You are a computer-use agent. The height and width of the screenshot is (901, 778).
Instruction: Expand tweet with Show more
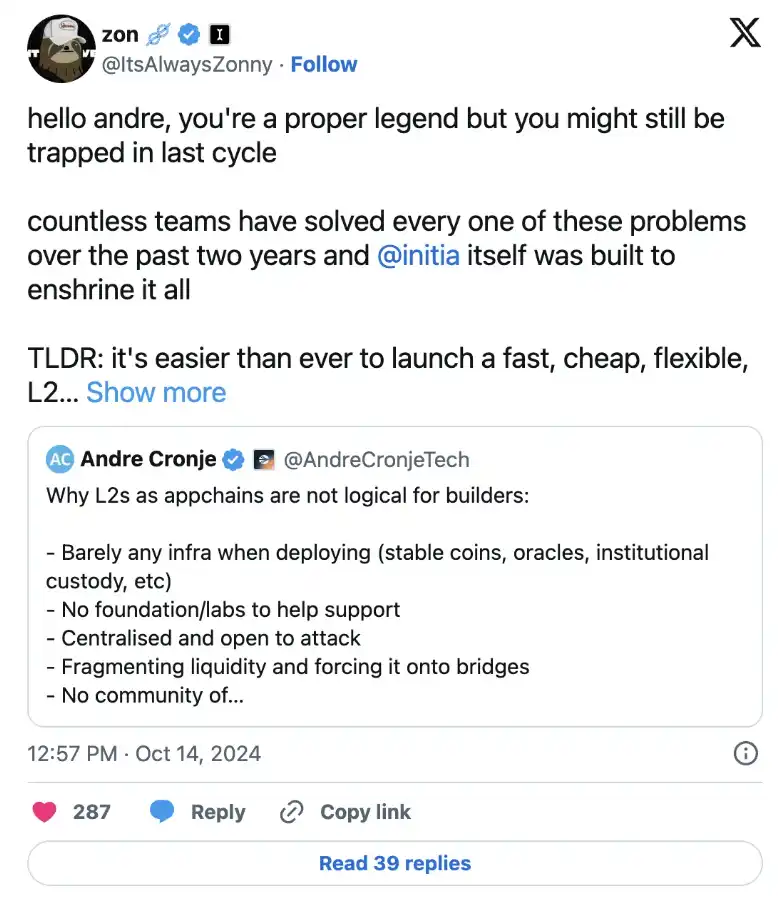tap(156, 392)
